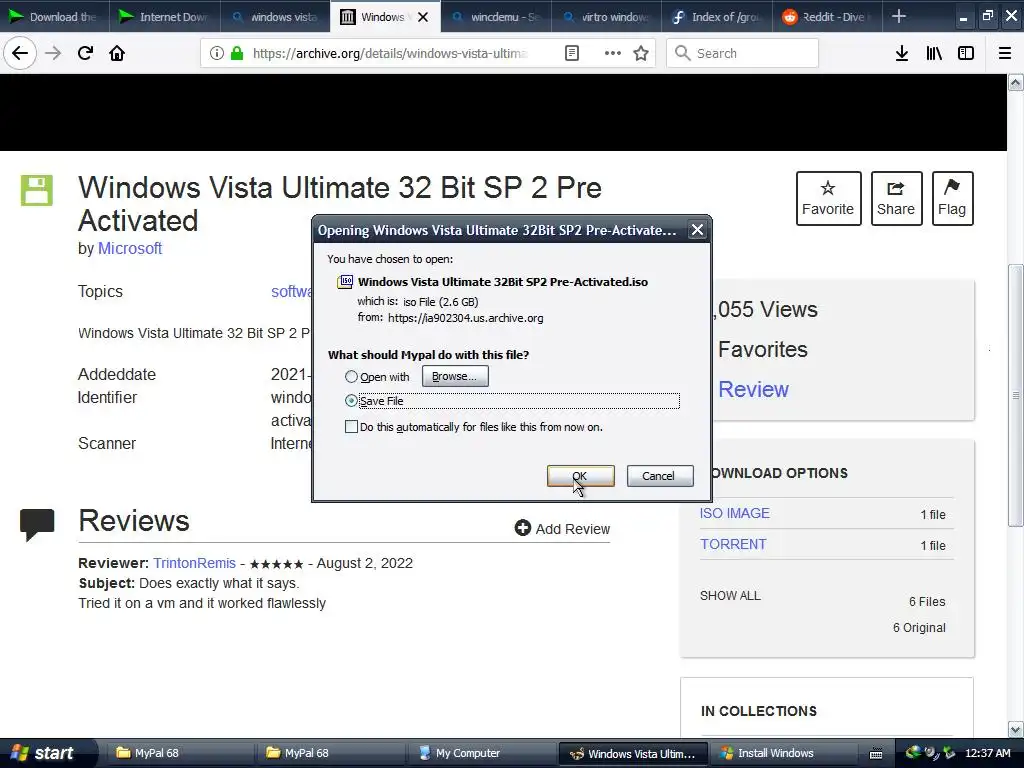Go to the browser home page
Image resolution: width=1024 pixels, height=768 pixels.
pyautogui.click(x=117, y=53)
